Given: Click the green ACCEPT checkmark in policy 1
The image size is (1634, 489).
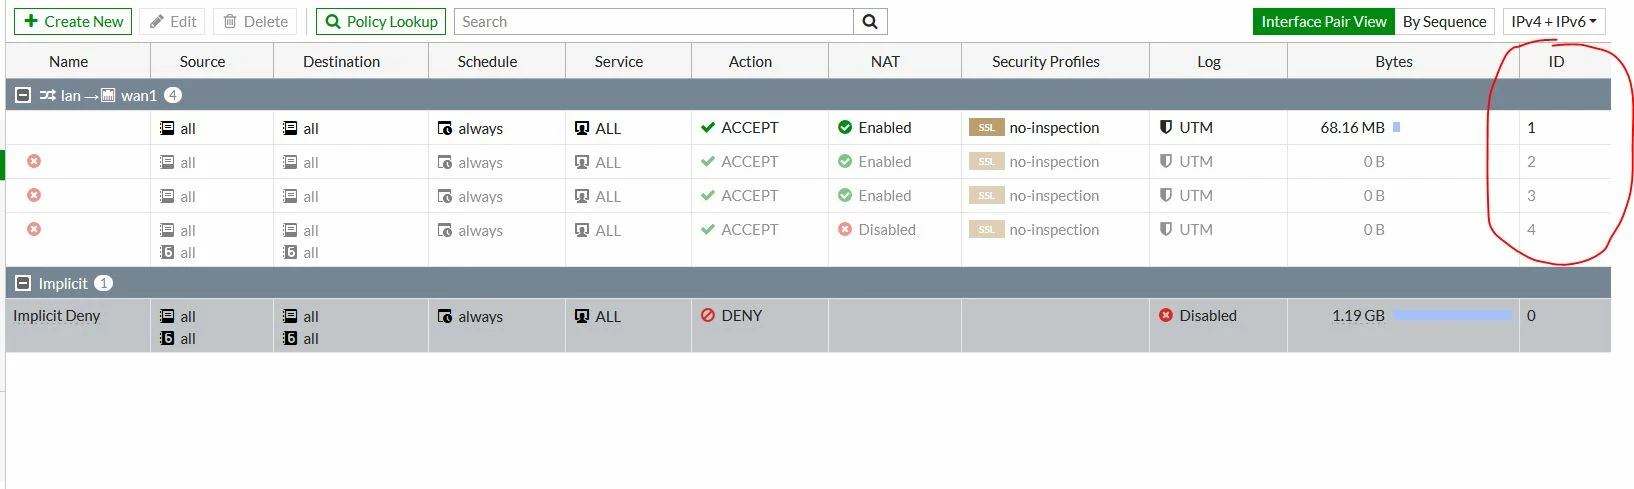Looking at the screenshot, I should click(x=708, y=127).
